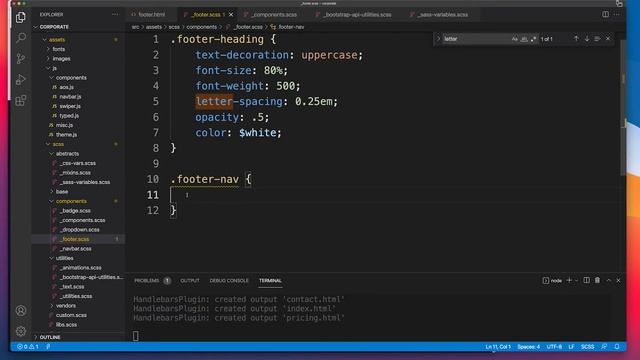This screenshot has height=360, width=640.
Task: Open the Accounts menu icon
Action: (21, 311)
